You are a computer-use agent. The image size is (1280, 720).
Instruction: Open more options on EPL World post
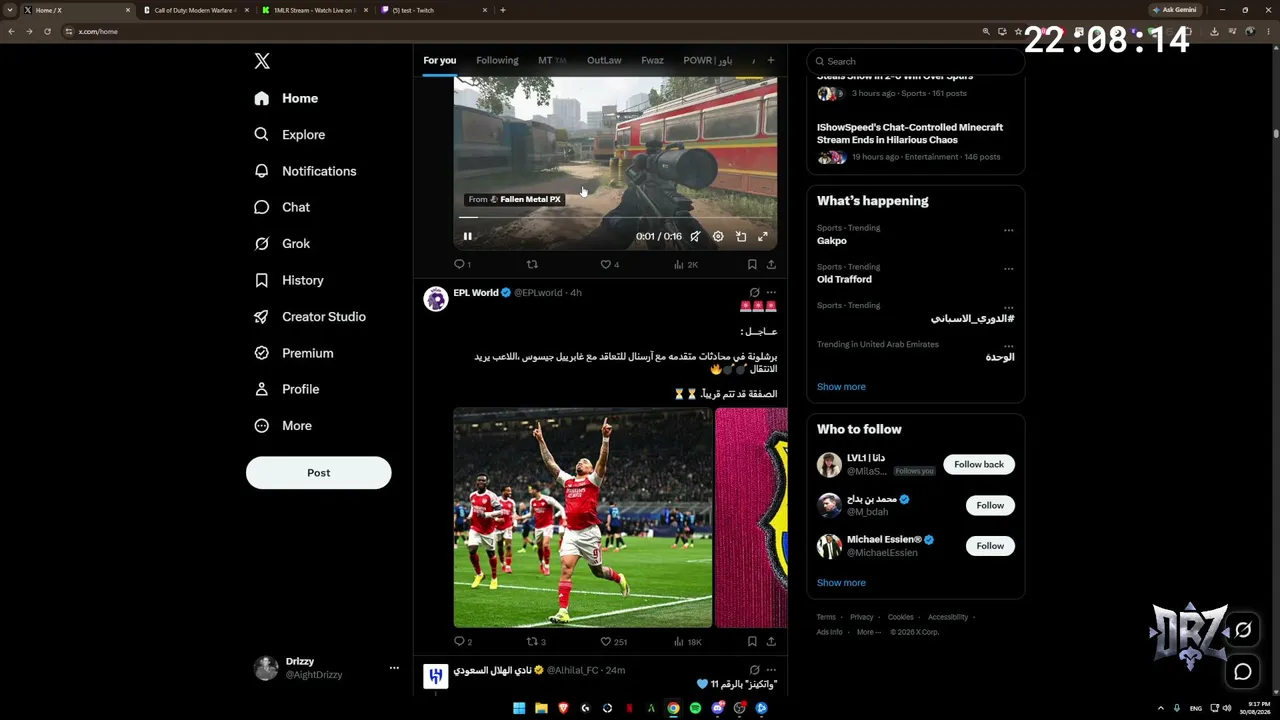(x=771, y=293)
